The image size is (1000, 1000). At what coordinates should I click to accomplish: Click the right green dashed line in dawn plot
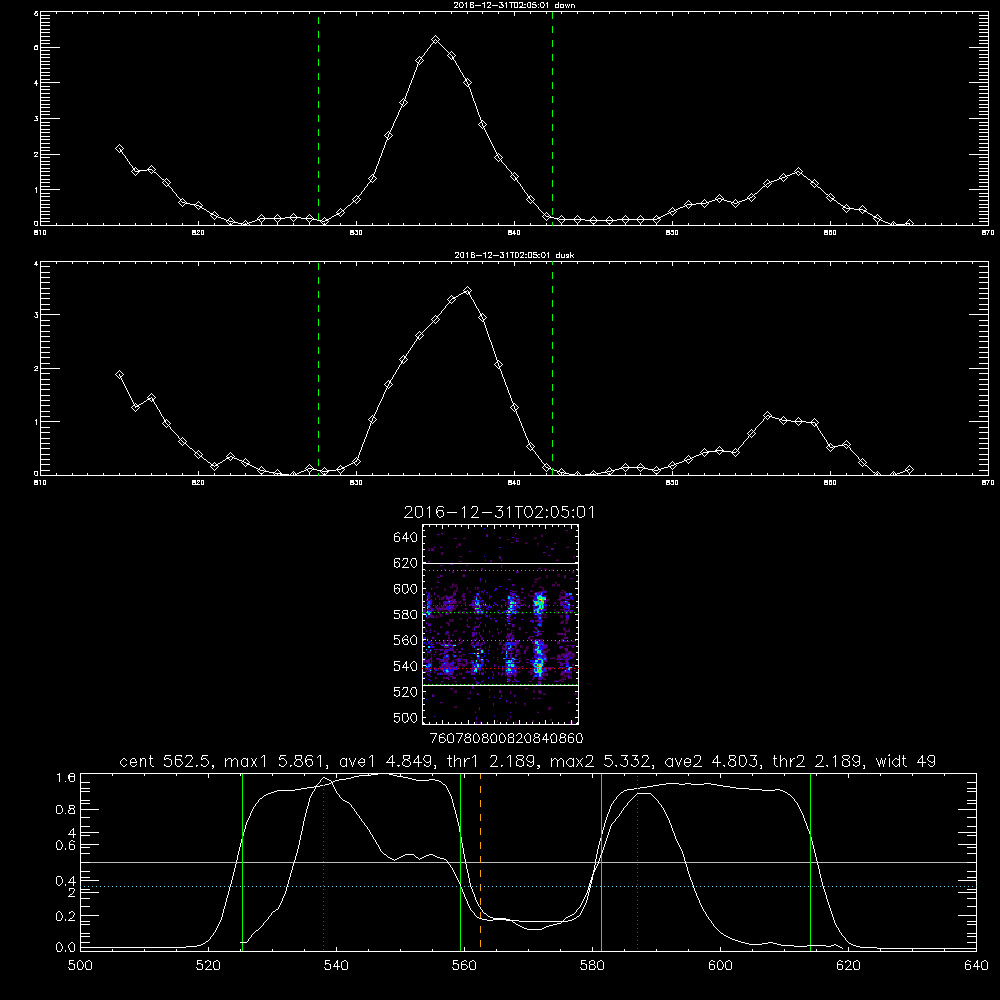point(552,118)
